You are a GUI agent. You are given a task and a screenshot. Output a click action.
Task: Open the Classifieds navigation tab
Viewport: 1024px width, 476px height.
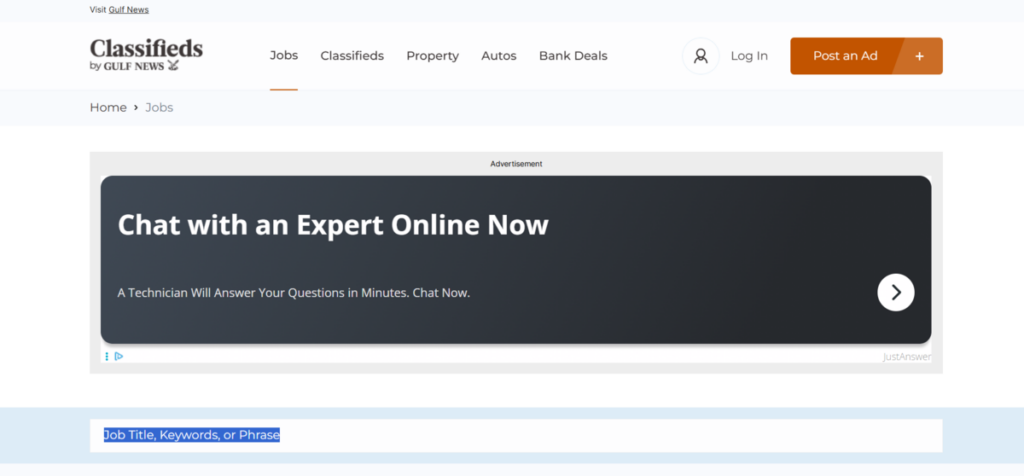click(352, 56)
